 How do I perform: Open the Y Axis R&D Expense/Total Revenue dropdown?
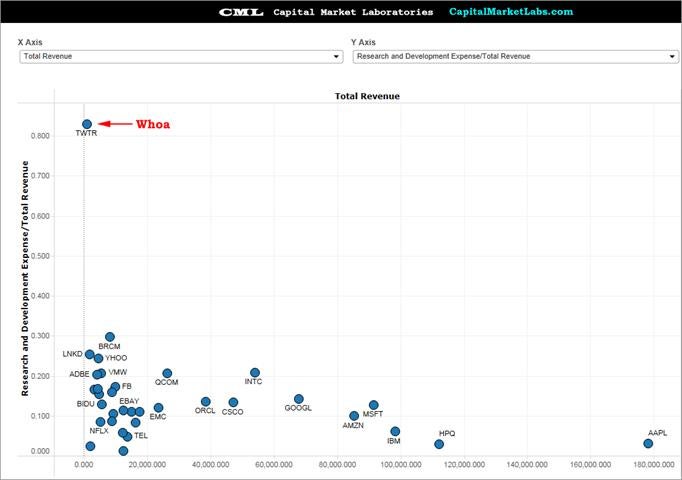(x=515, y=57)
